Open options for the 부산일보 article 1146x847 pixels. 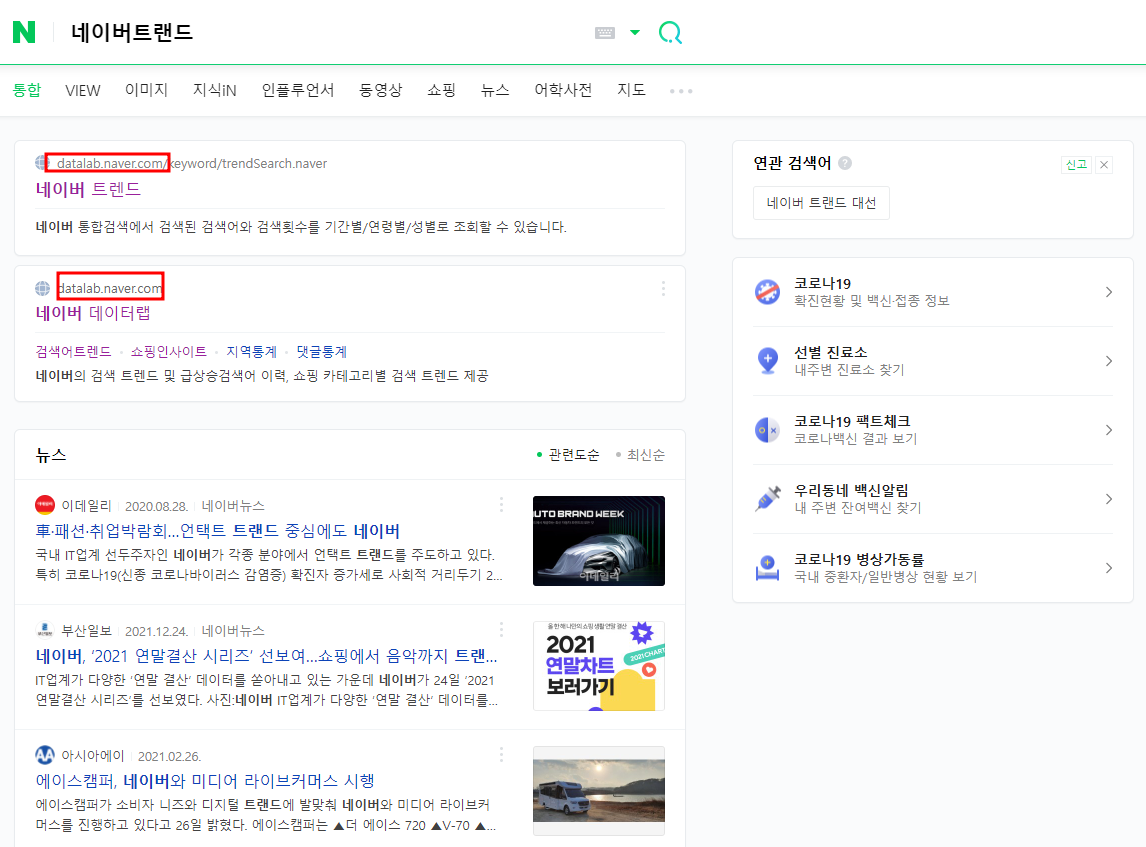point(501,629)
